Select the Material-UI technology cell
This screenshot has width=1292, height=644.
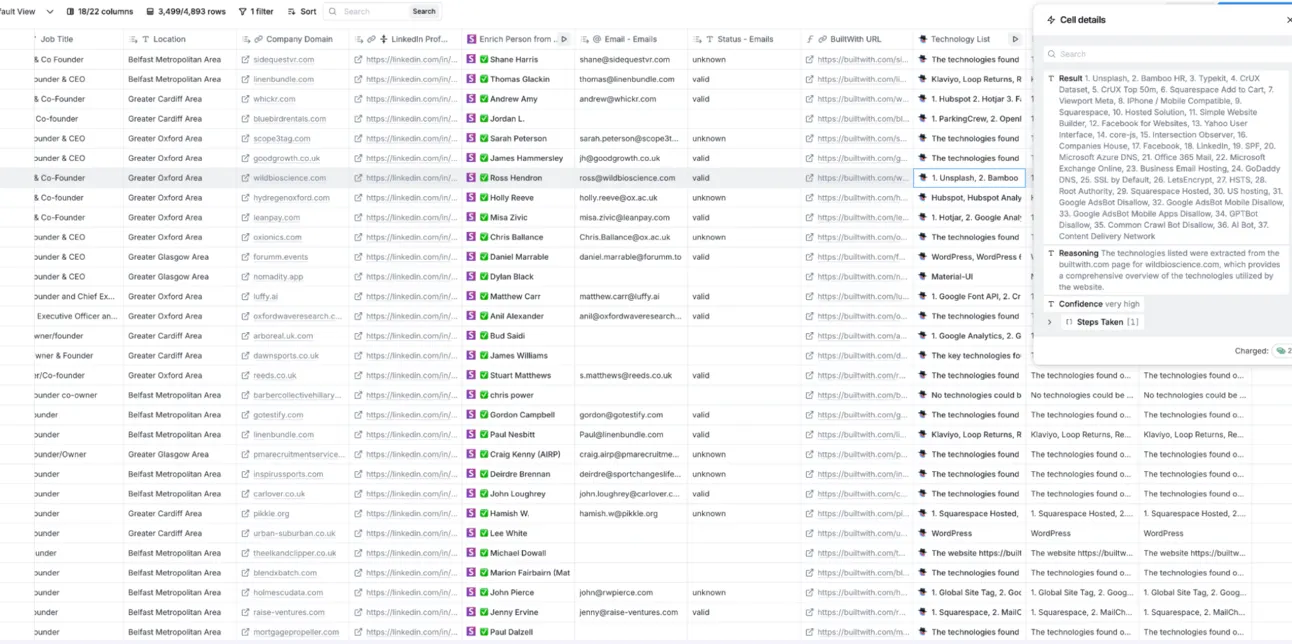[970, 277]
